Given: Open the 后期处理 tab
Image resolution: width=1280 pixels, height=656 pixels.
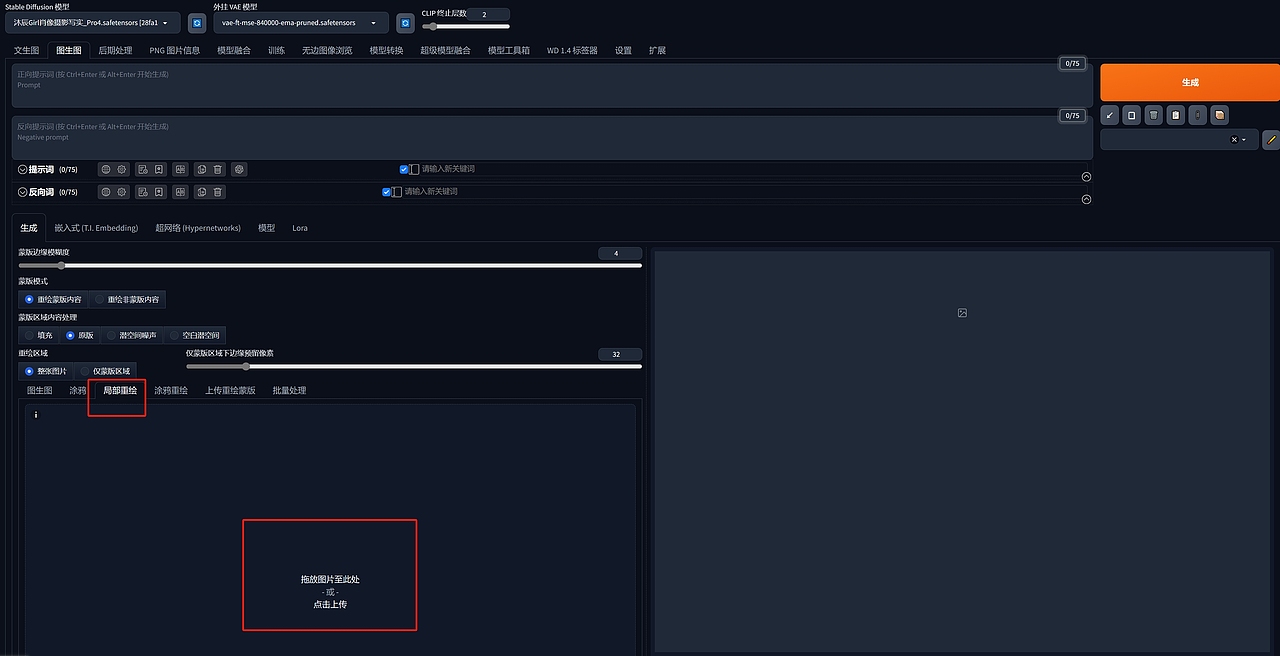Looking at the screenshot, I should [115, 50].
